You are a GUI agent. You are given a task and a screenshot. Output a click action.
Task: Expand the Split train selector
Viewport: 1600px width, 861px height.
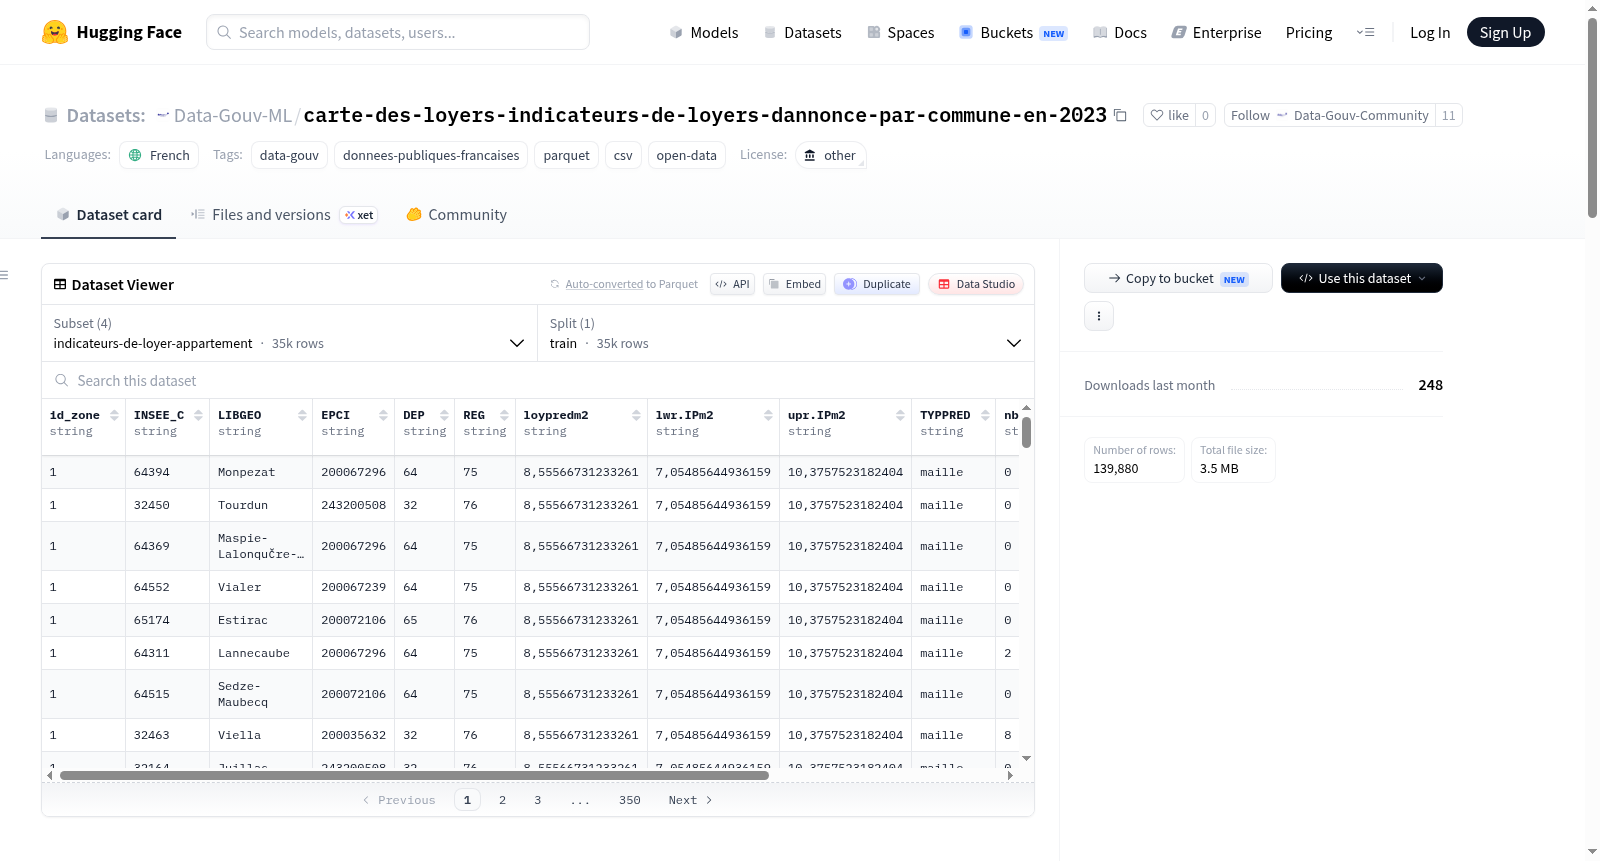point(786,333)
